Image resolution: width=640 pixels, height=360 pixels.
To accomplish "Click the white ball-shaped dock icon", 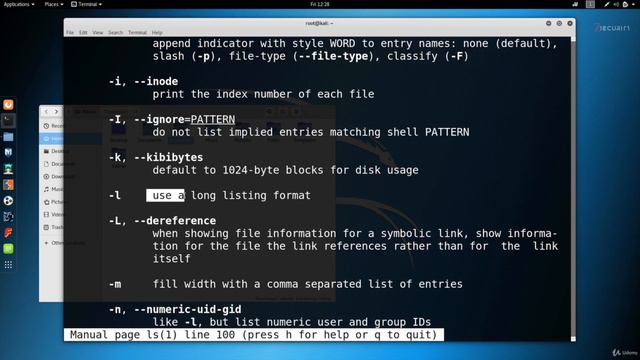I will pyautogui.click(x=8, y=201).
